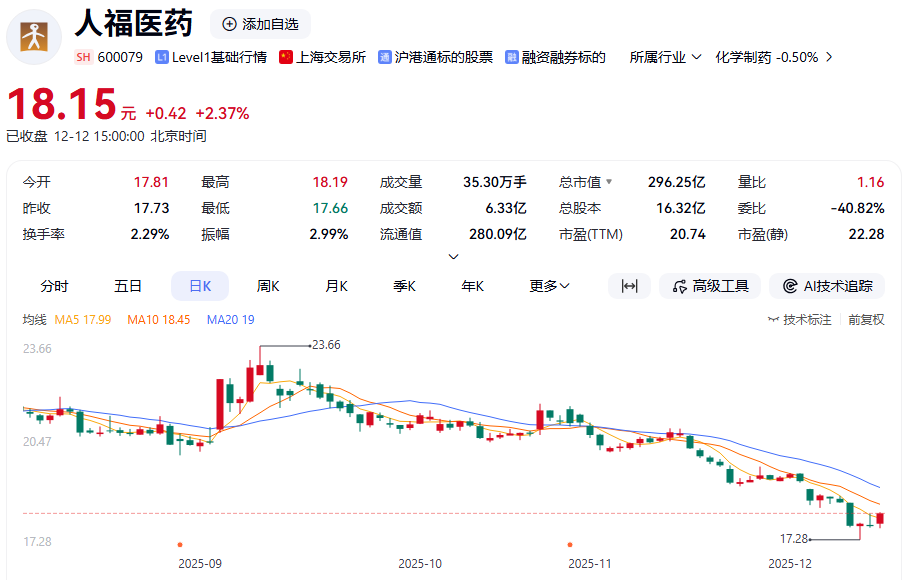Viewport: 911px width, 580px height.
Task: Add stock to watchlist with 添加自选
Action: point(260,24)
